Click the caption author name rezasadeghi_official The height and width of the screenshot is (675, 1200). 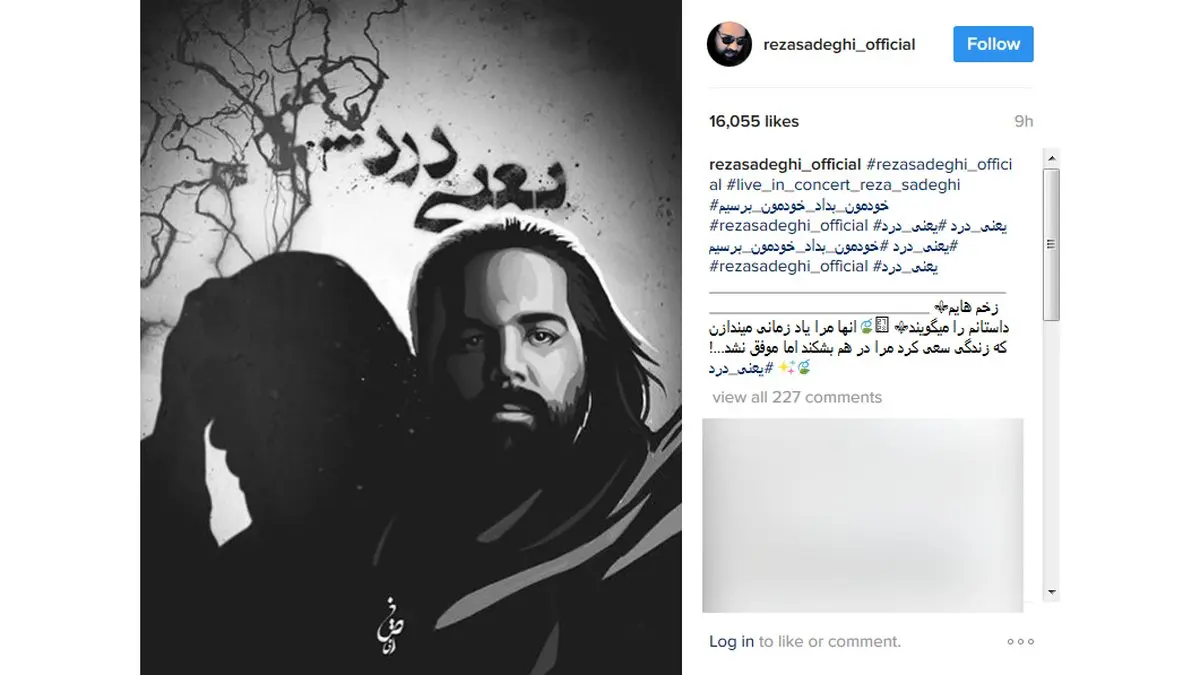(x=785, y=164)
